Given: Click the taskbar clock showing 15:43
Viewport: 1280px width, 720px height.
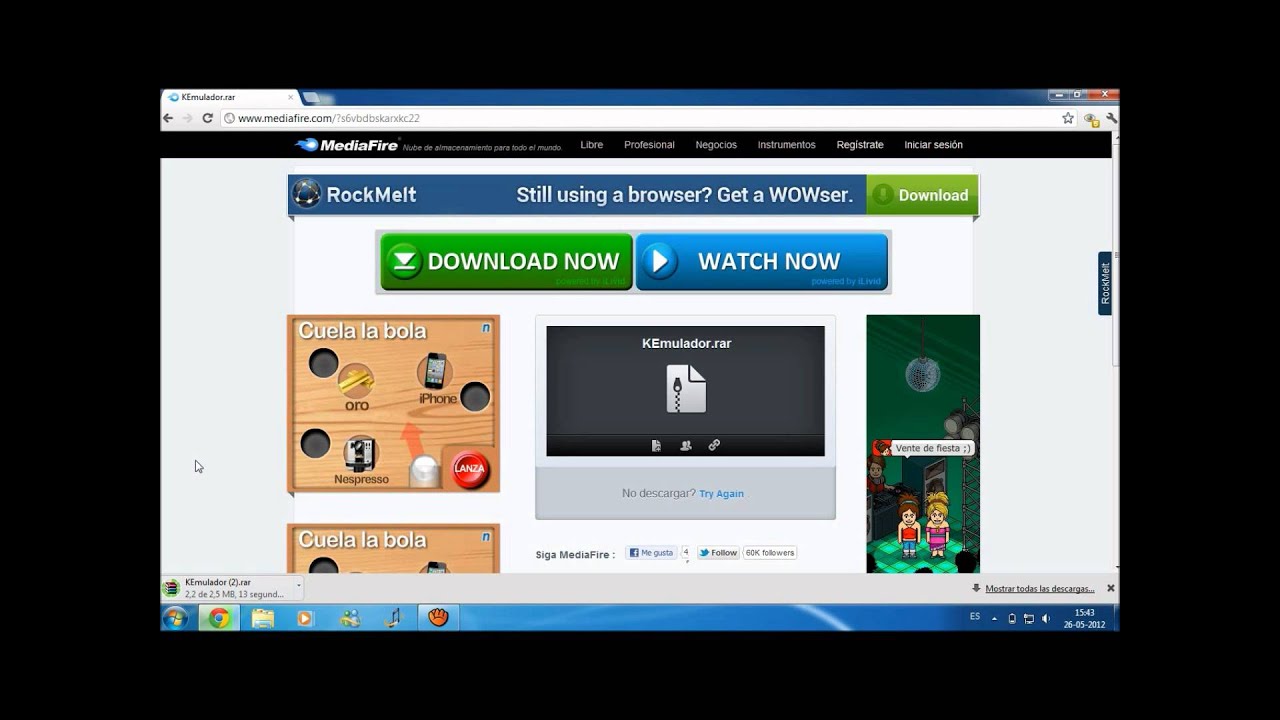Looking at the screenshot, I should click(1085, 618).
